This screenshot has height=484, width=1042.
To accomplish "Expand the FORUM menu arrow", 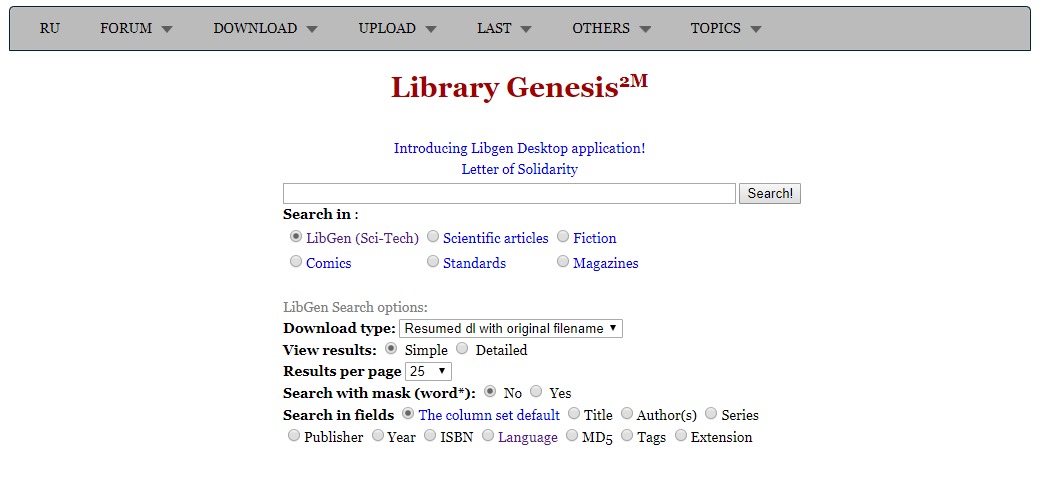I will tap(167, 29).
